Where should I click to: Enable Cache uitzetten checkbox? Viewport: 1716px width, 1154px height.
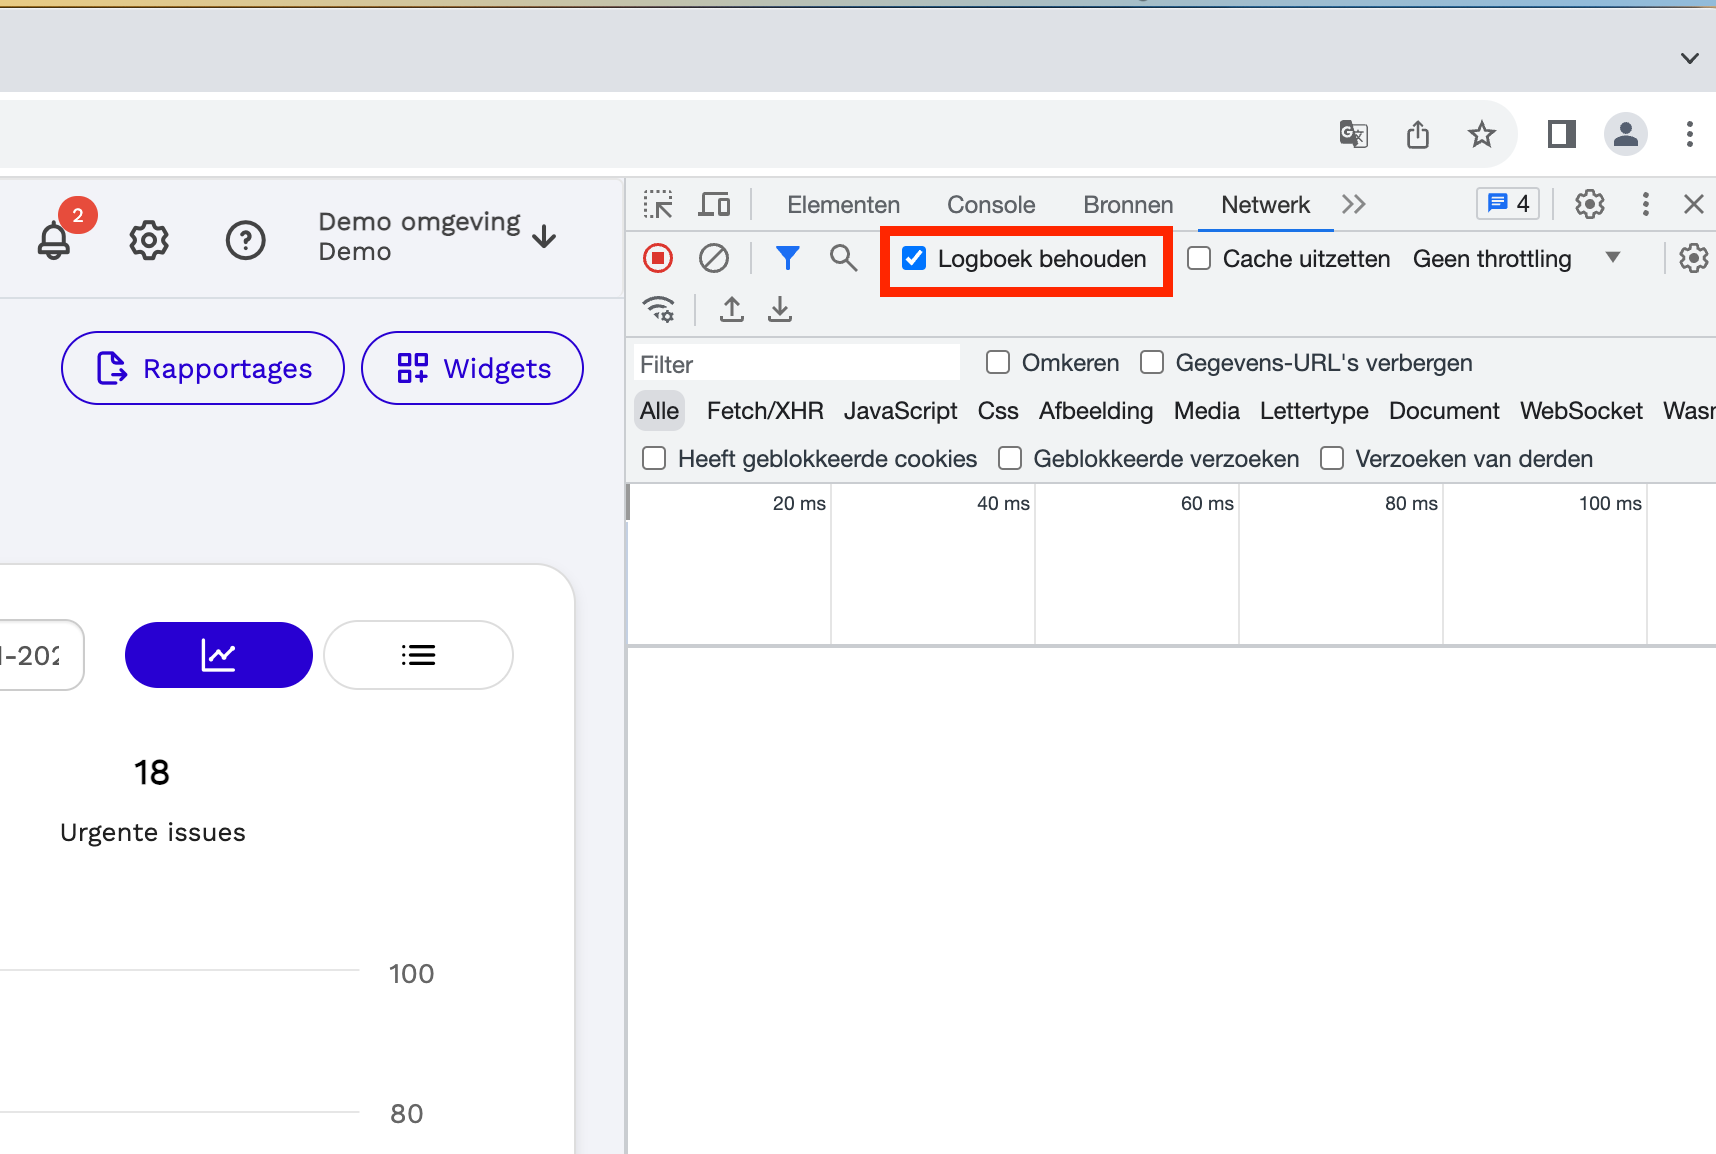pyautogui.click(x=1199, y=259)
